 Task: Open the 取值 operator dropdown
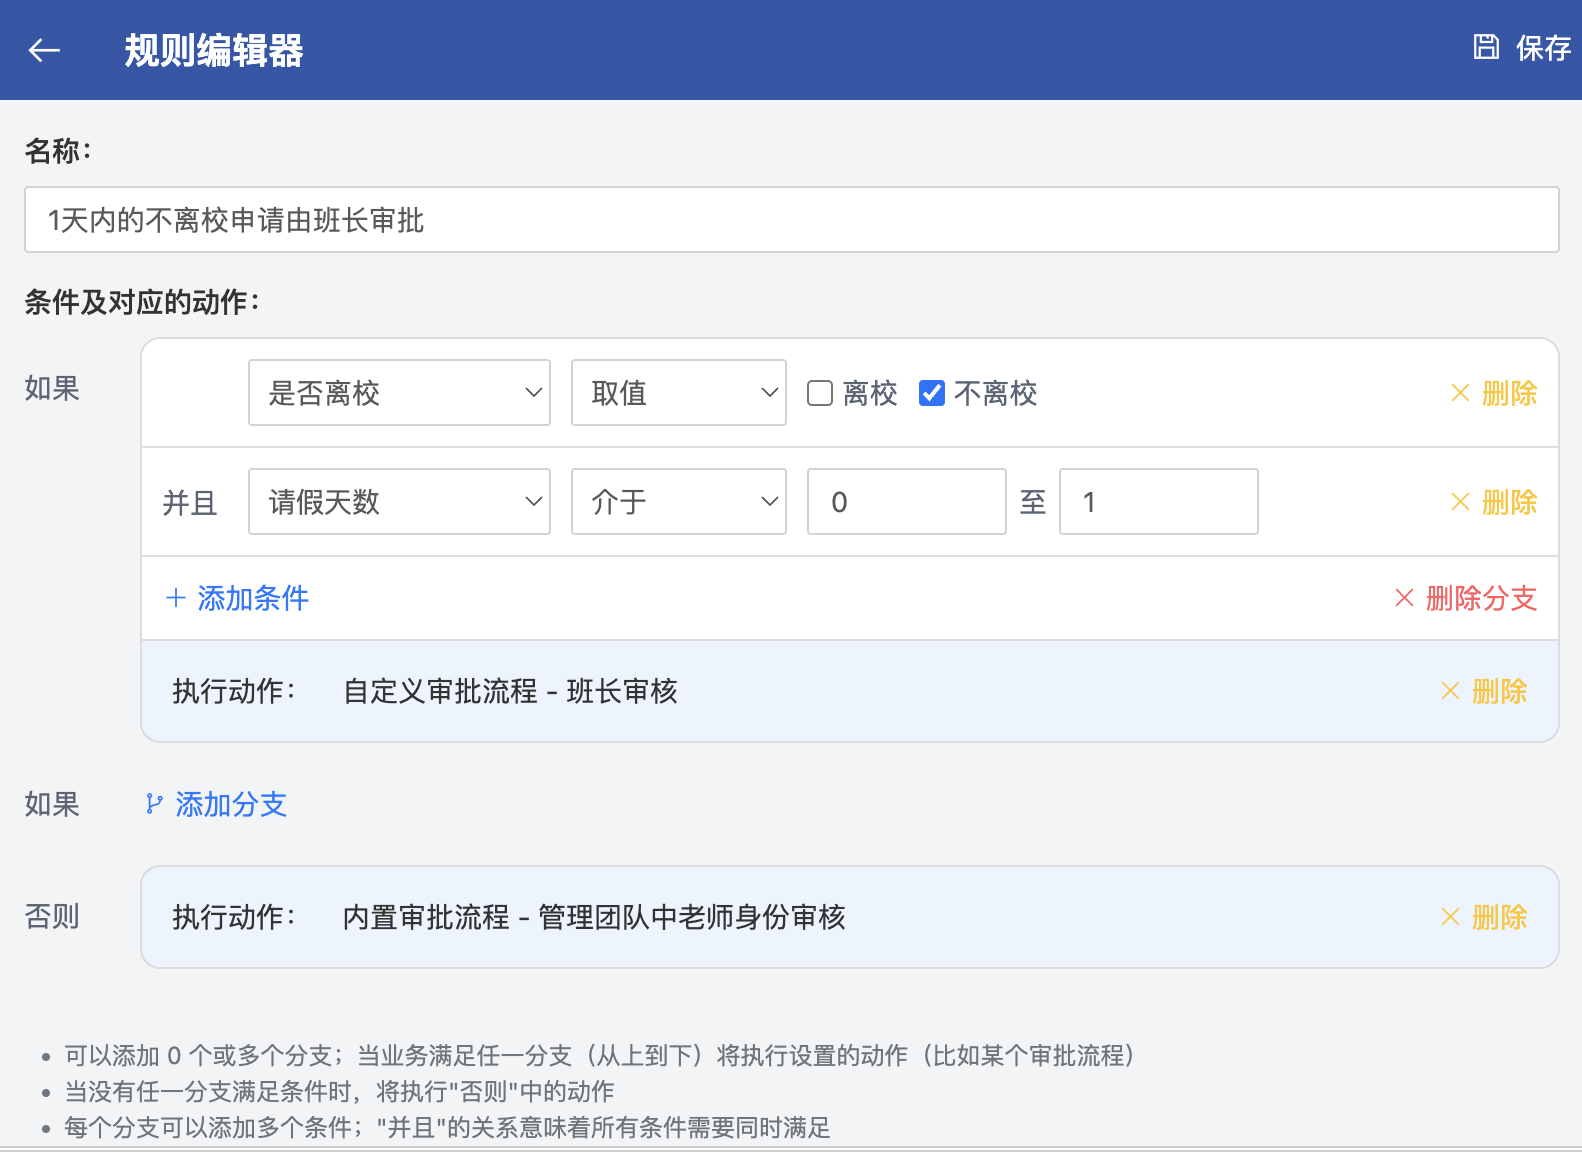tap(678, 393)
